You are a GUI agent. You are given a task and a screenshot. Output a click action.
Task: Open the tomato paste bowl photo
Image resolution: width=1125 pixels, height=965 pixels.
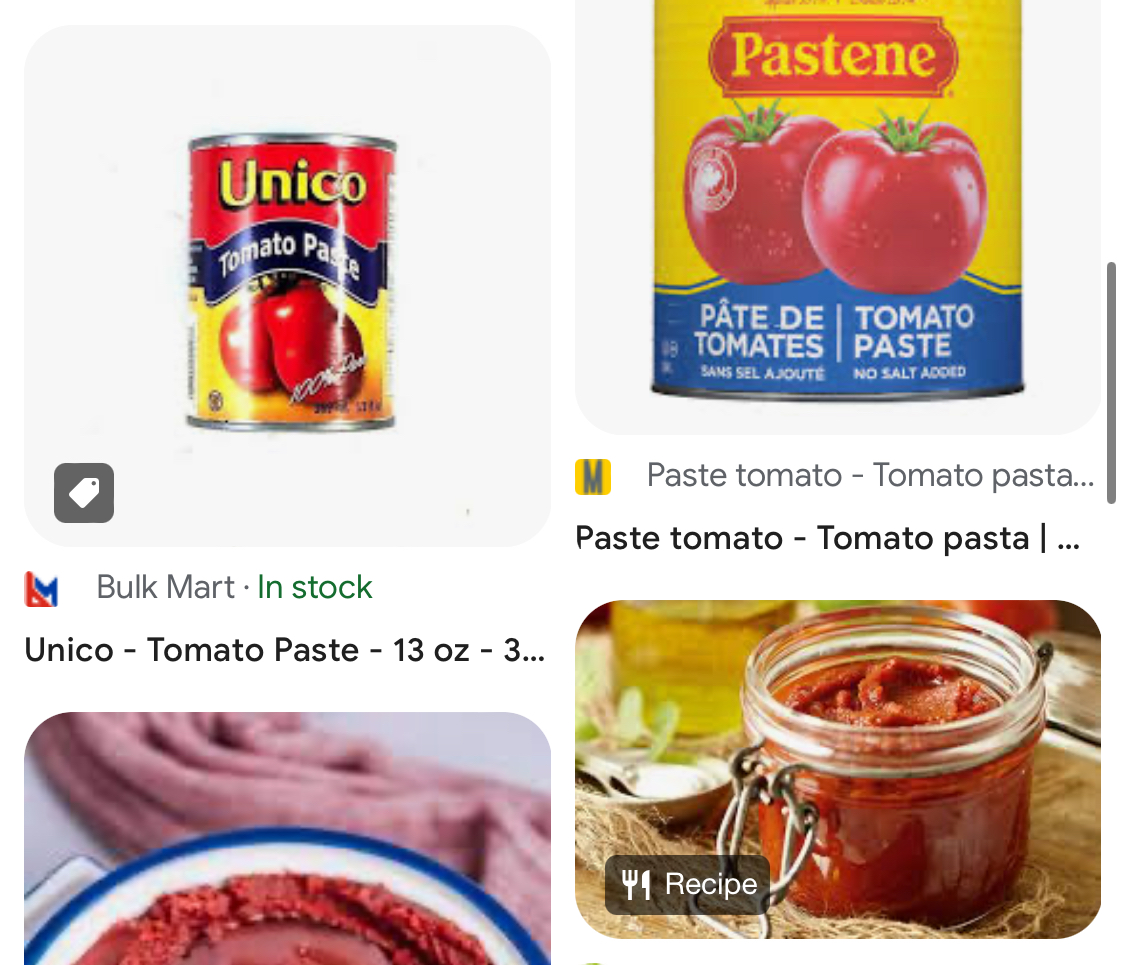point(288,838)
